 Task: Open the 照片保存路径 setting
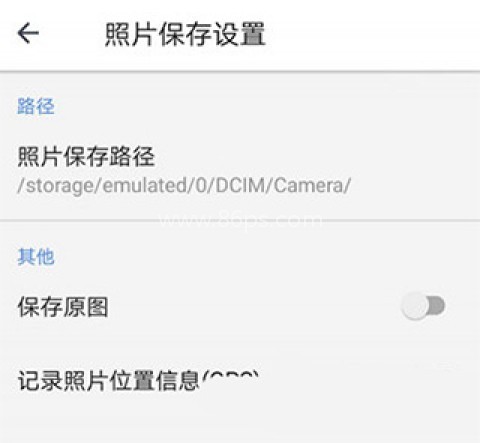pyautogui.click(x=240, y=170)
